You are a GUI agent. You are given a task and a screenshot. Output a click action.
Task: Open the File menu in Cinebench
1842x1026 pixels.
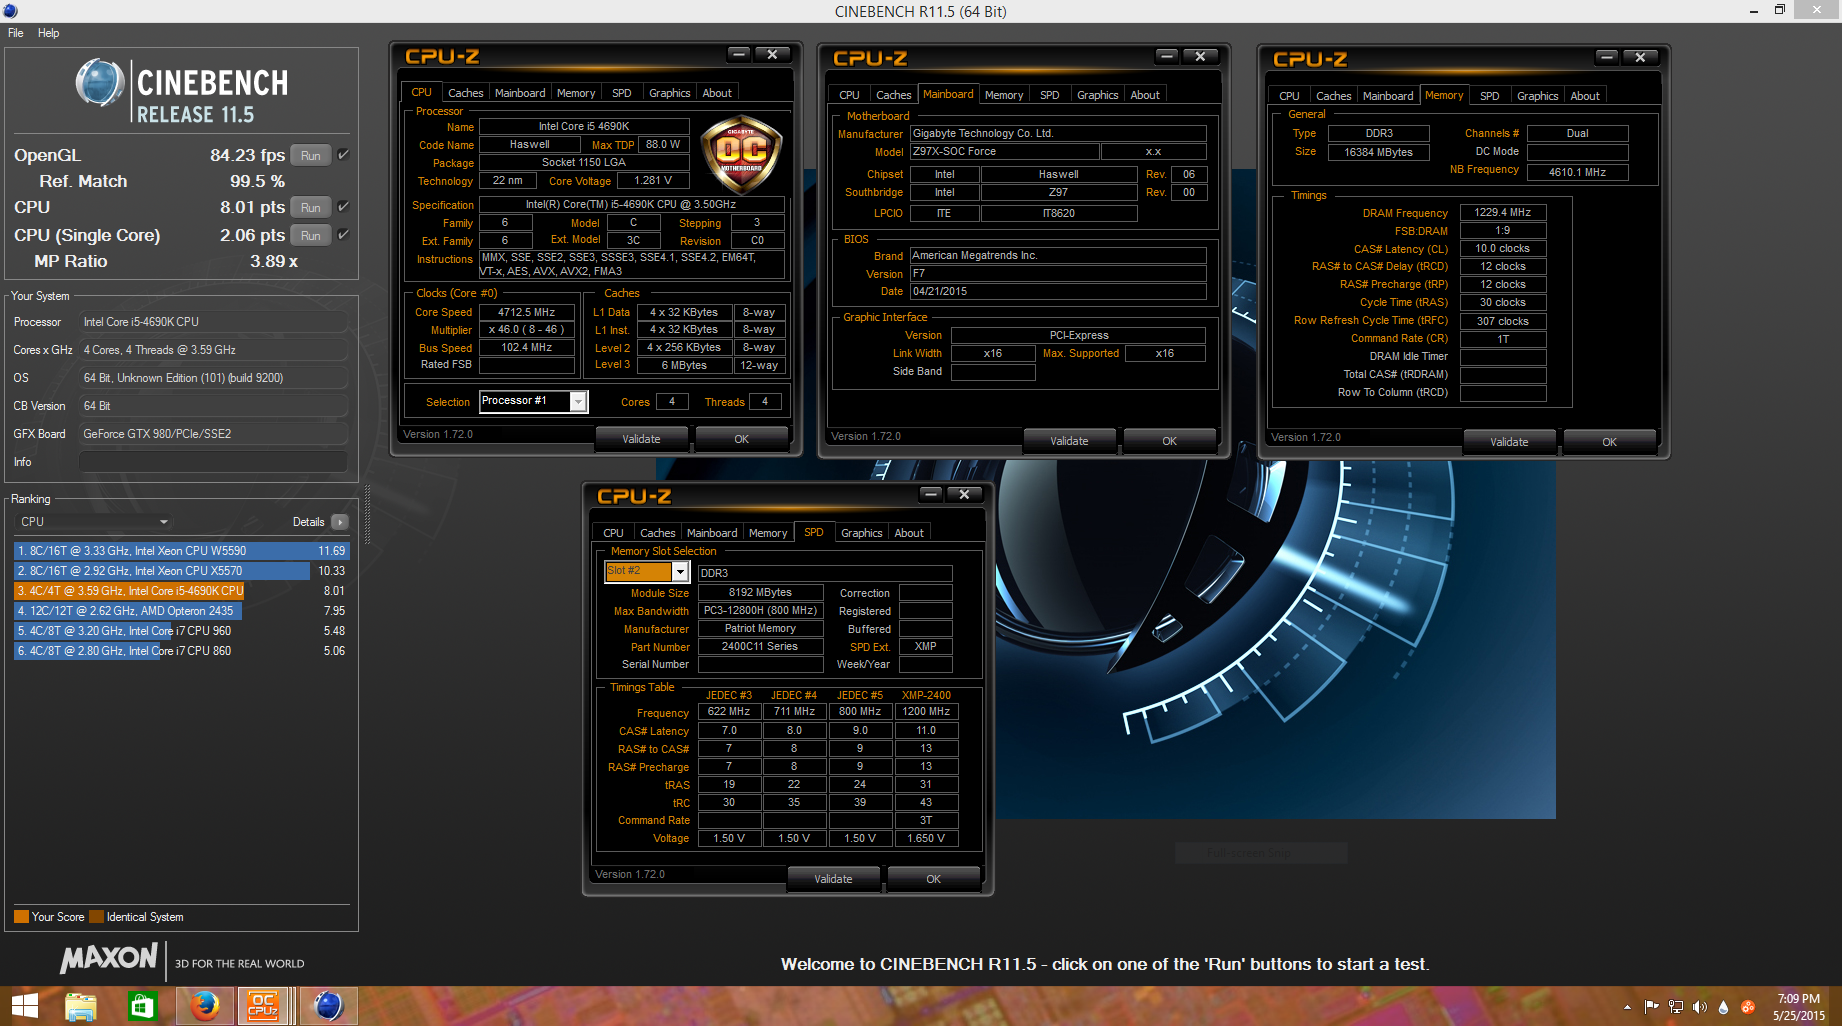16,33
